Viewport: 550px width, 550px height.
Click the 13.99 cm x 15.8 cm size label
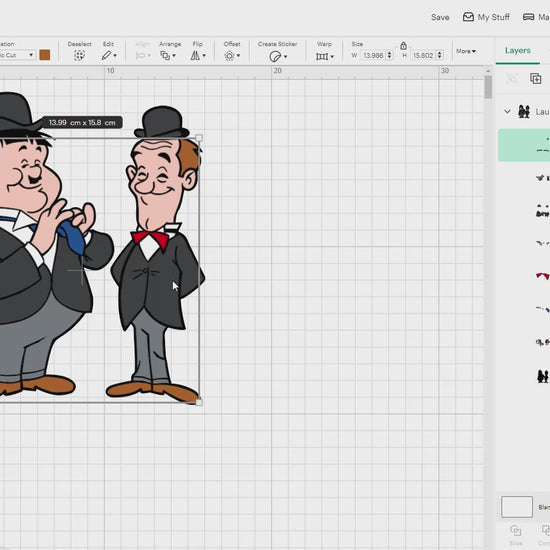[82, 122]
